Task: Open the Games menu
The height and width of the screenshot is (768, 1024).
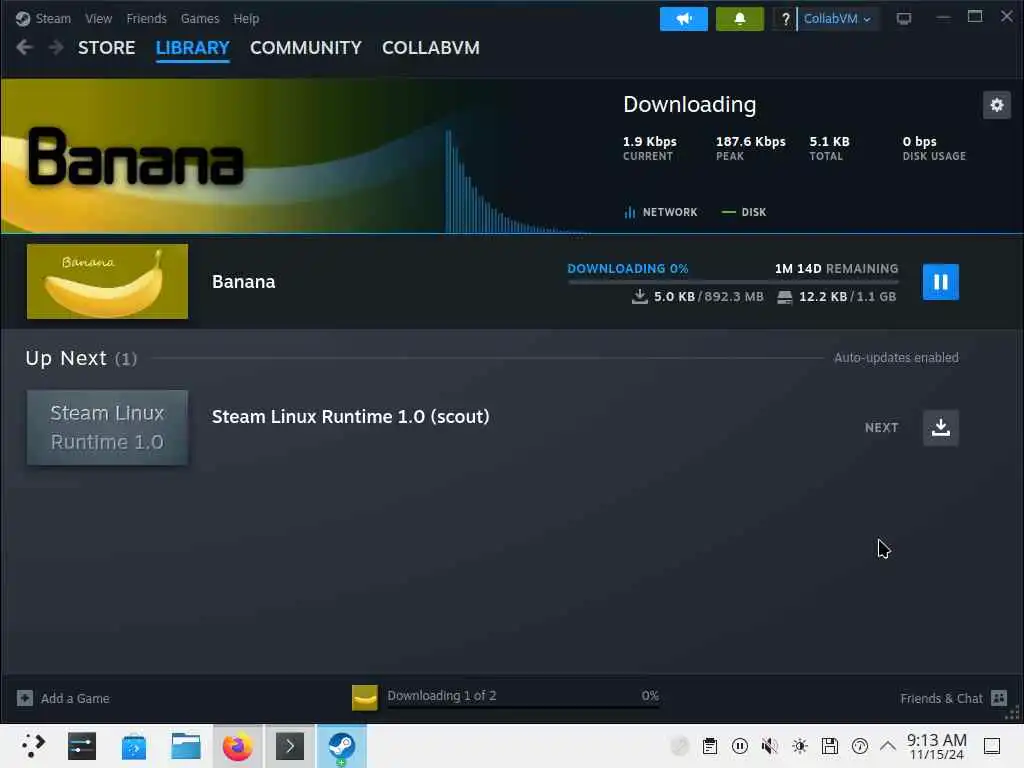Action: (x=200, y=18)
